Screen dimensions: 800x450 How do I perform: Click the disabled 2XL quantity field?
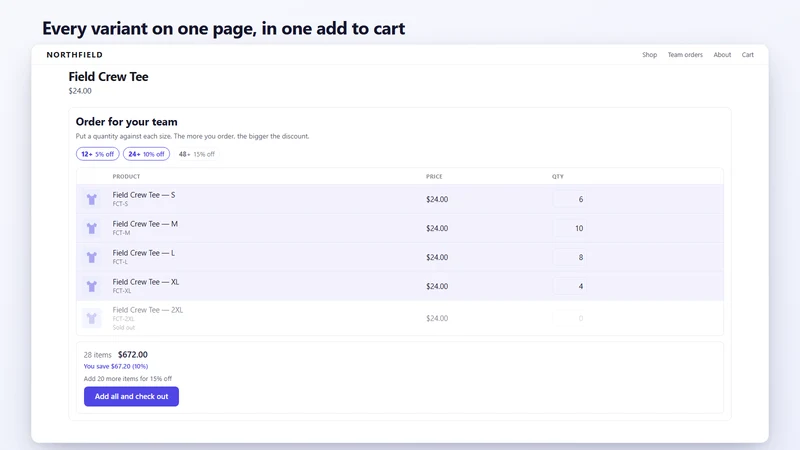point(569,318)
